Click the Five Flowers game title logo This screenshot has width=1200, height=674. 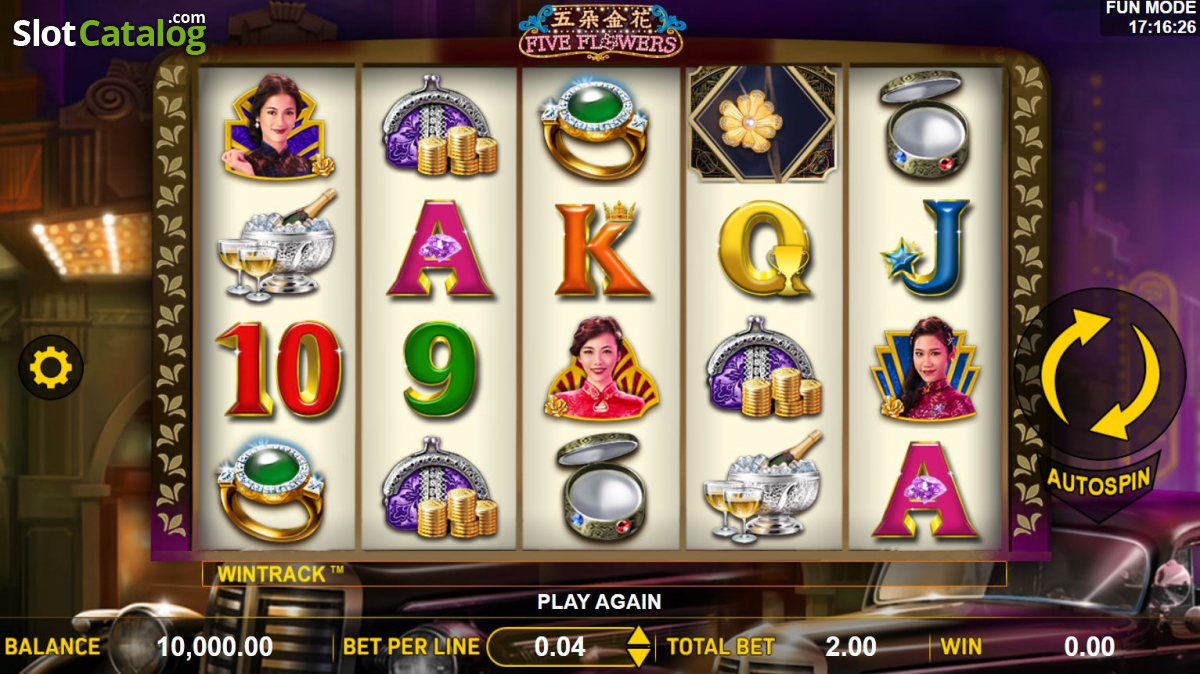tap(601, 31)
